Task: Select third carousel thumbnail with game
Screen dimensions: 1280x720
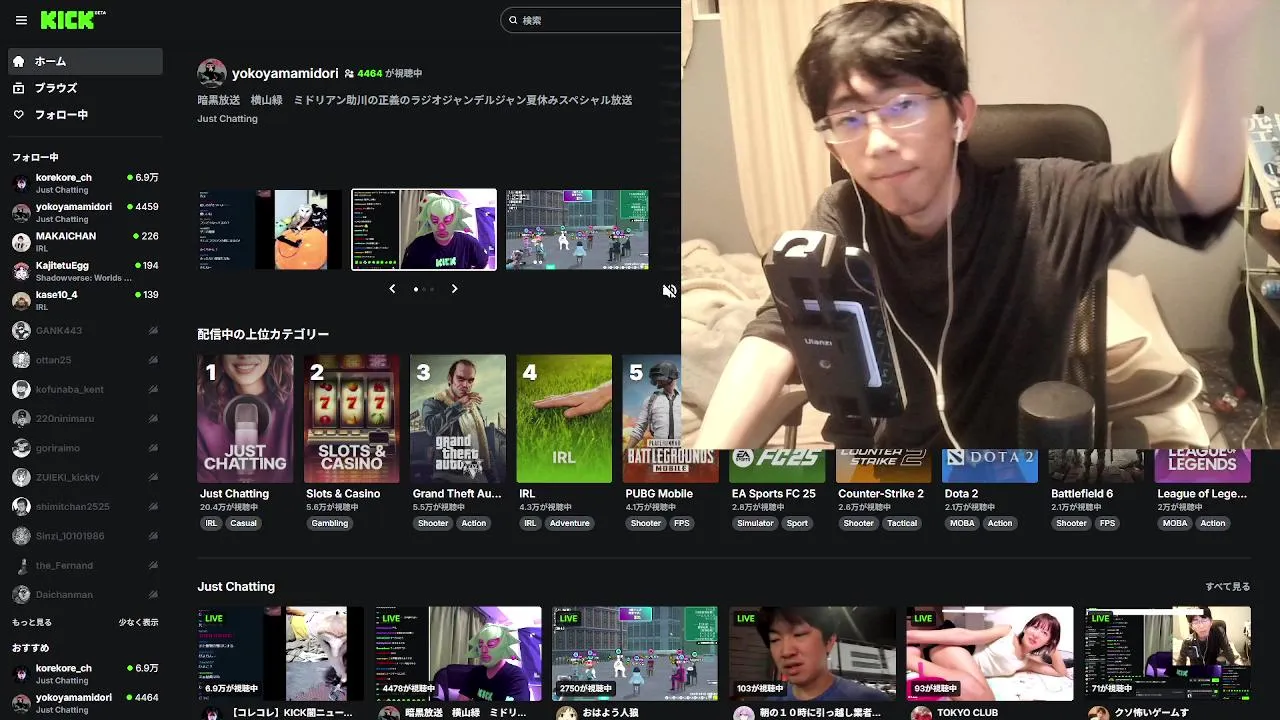Action: [577, 229]
